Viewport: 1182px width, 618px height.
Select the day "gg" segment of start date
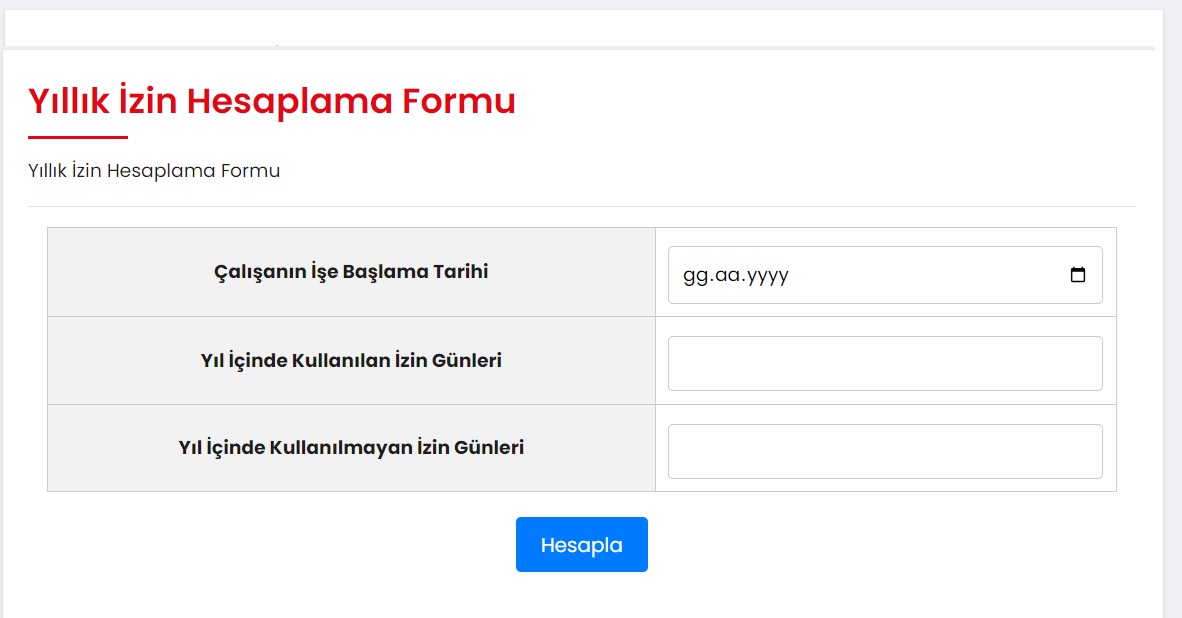click(694, 275)
